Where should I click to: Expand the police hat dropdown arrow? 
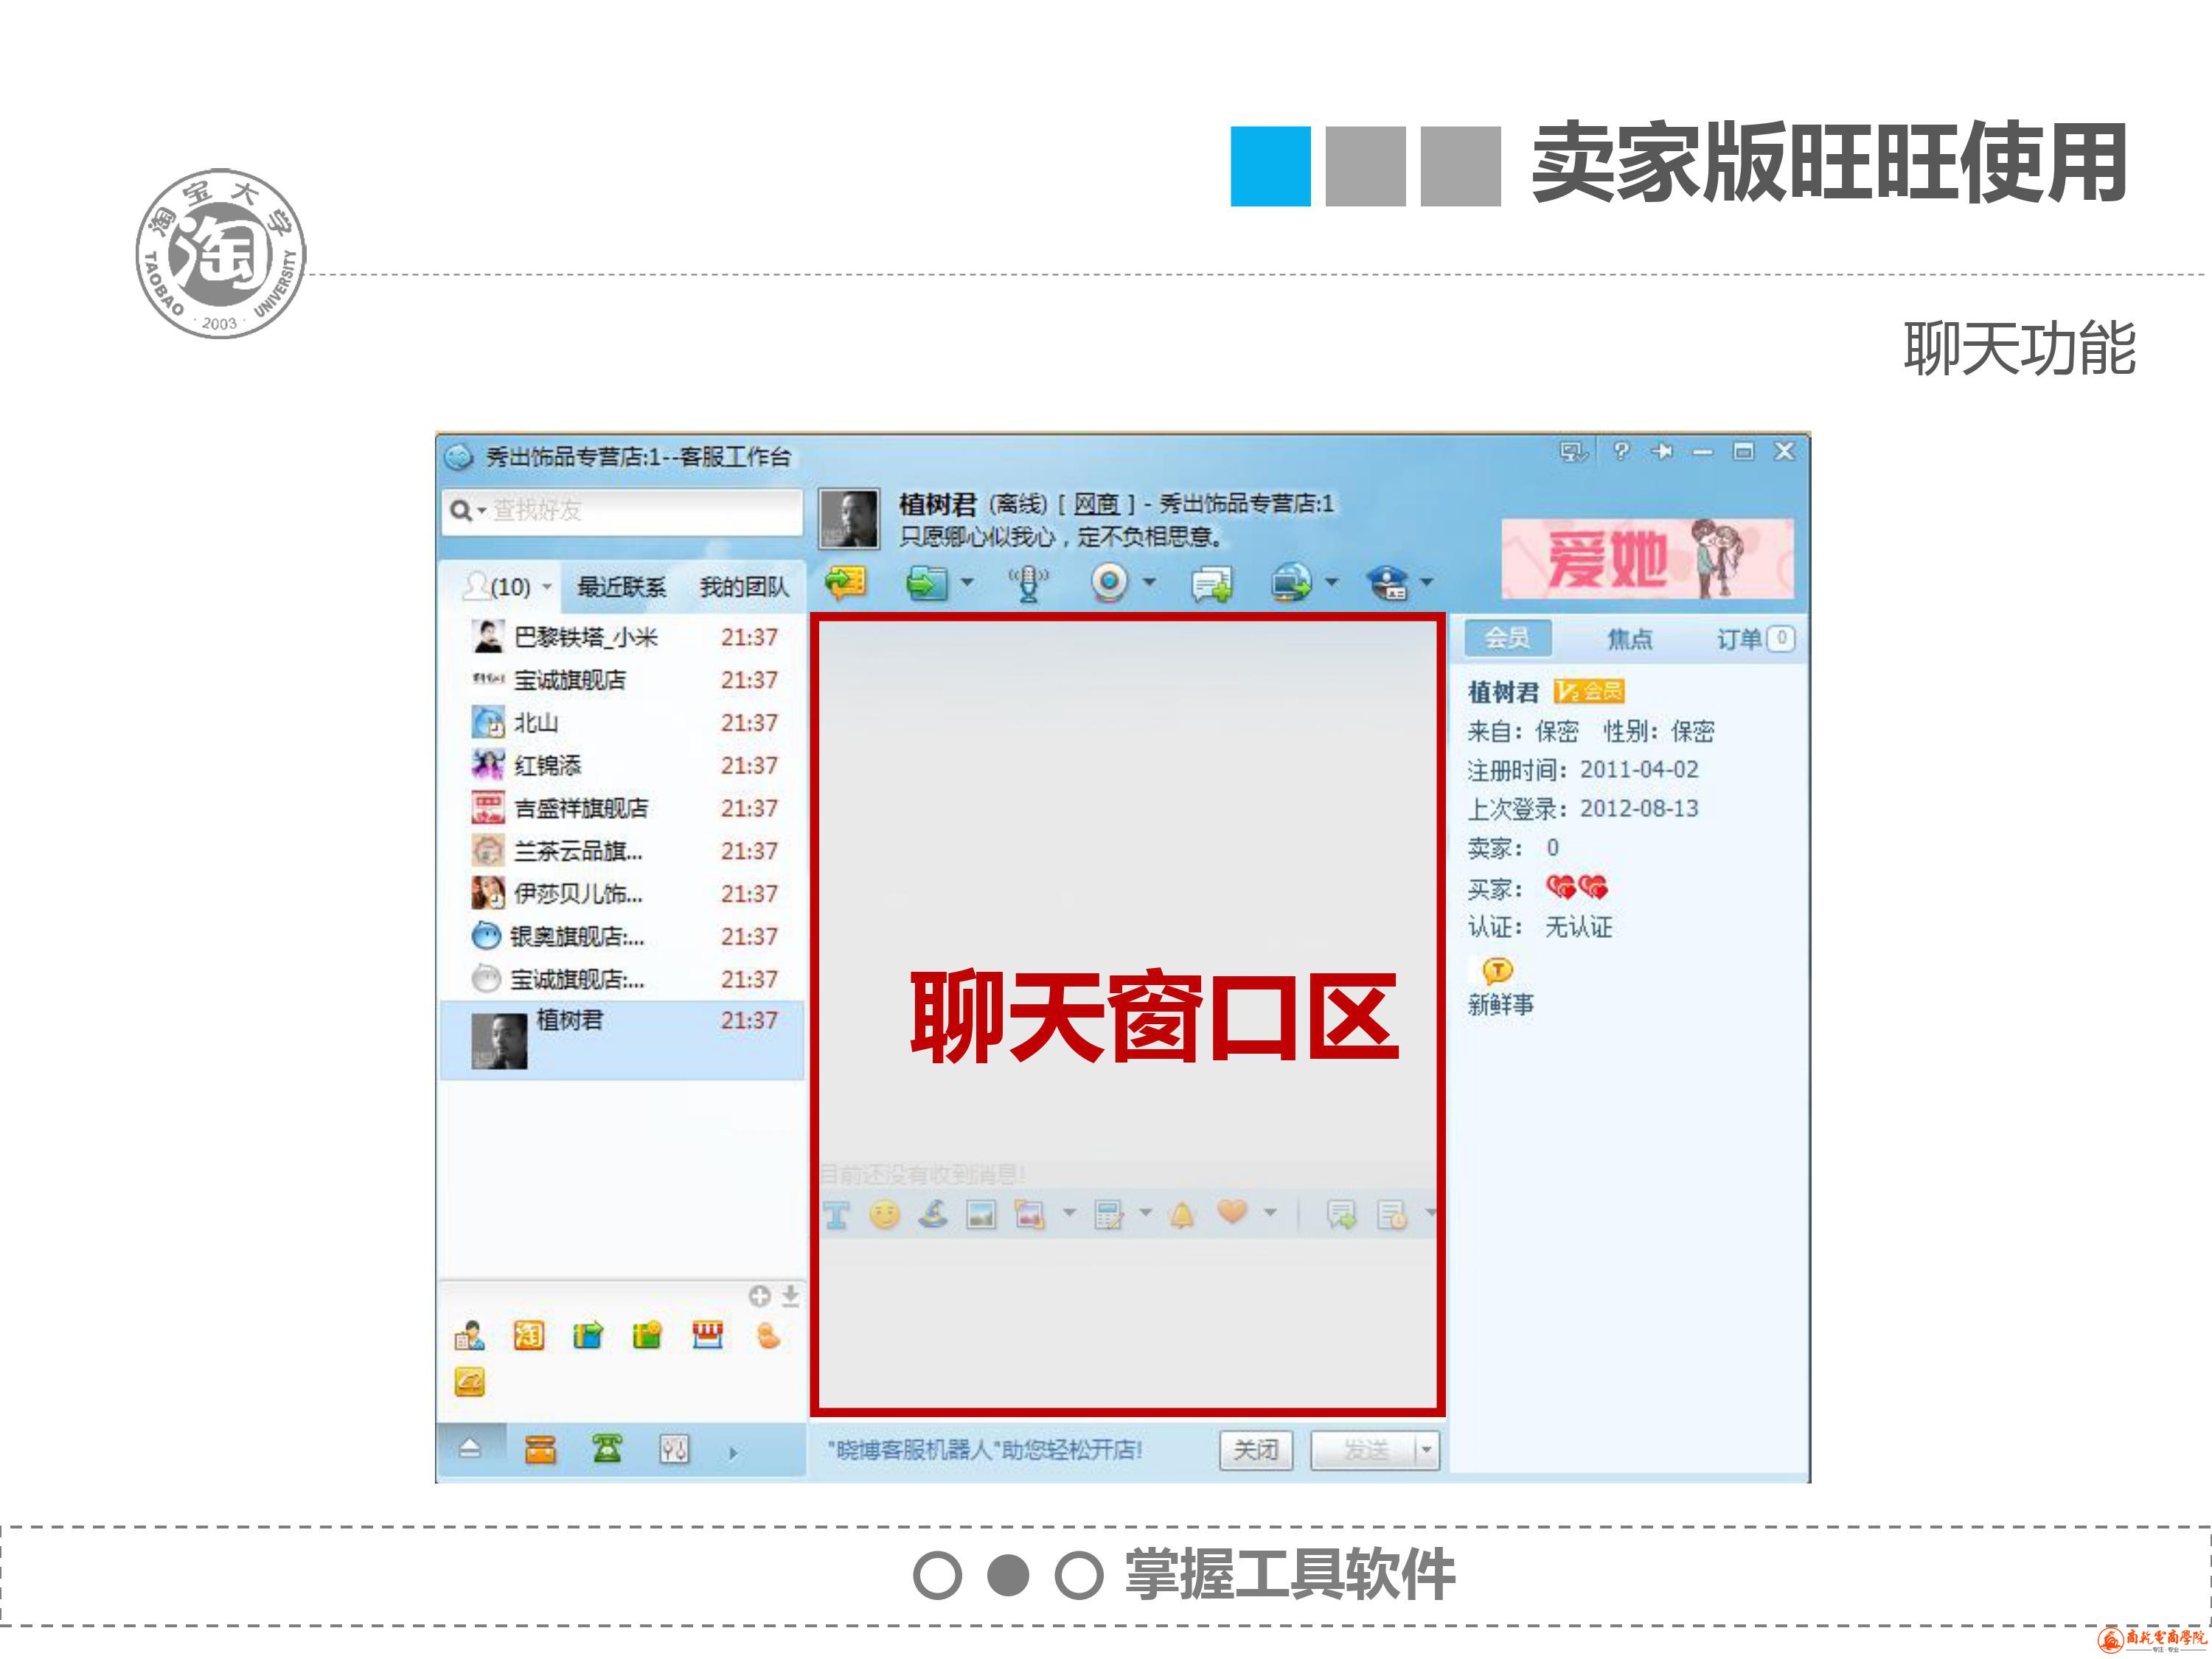tap(1428, 582)
